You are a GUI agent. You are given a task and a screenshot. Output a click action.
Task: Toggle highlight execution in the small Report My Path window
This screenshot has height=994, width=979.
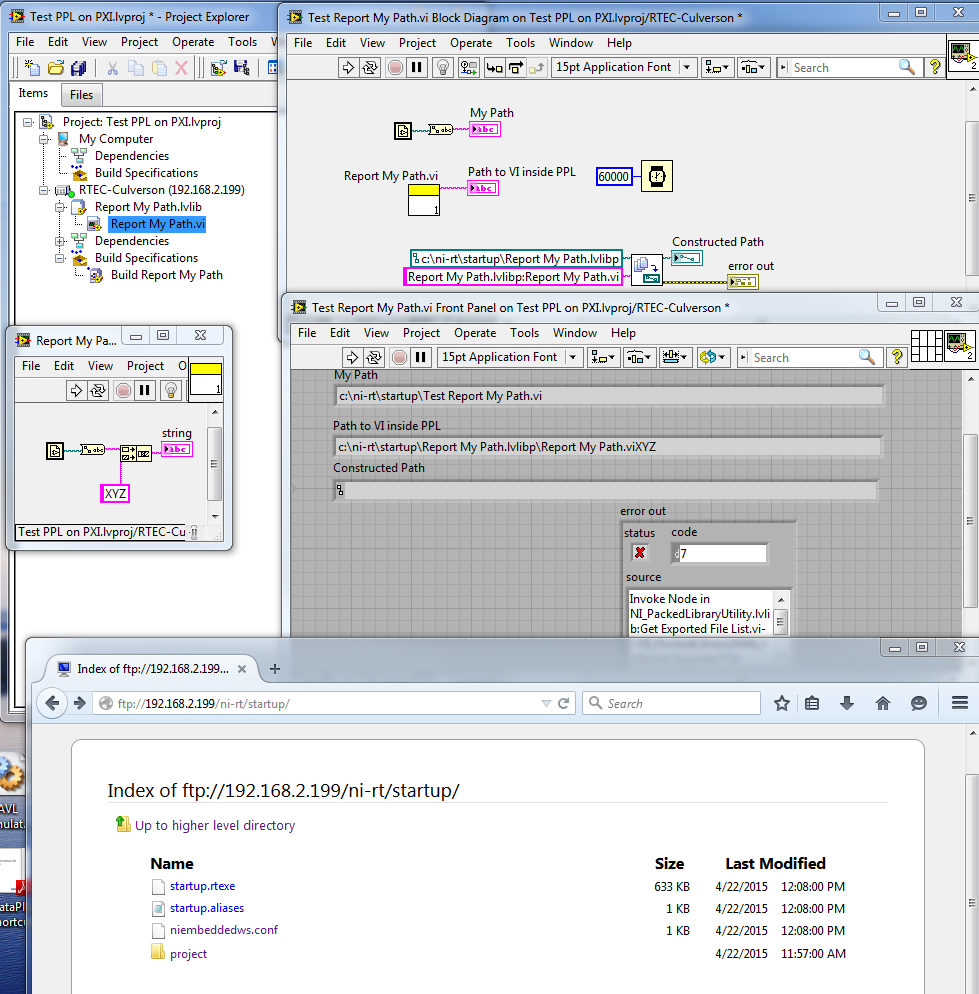click(x=170, y=390)
